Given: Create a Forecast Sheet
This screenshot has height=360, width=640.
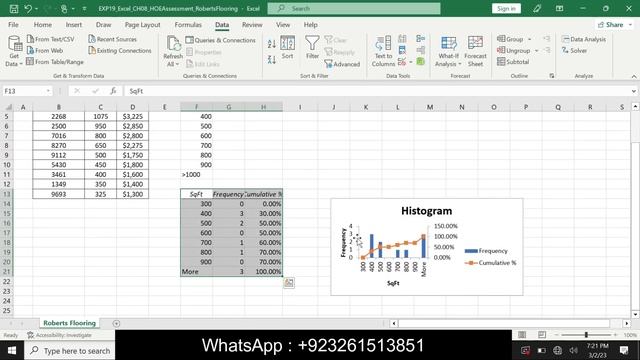Looking at the screenshot, I should (475, 51).
